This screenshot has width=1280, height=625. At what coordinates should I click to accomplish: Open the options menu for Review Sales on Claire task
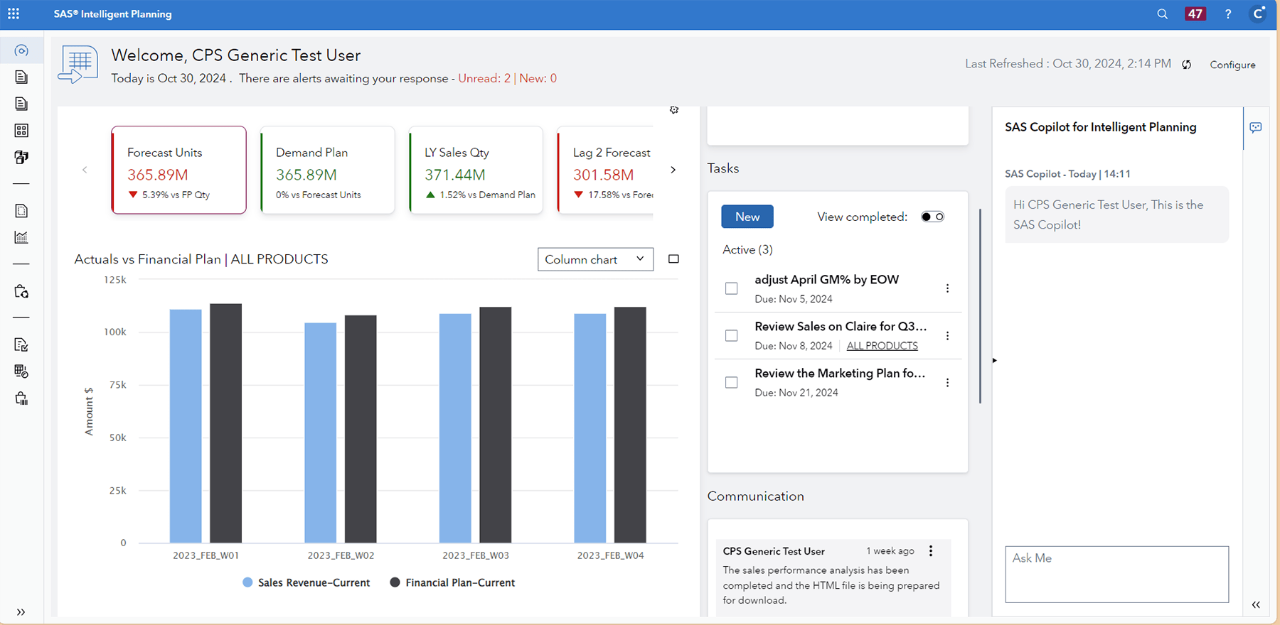pyautogui.click(x=947, y=335)
